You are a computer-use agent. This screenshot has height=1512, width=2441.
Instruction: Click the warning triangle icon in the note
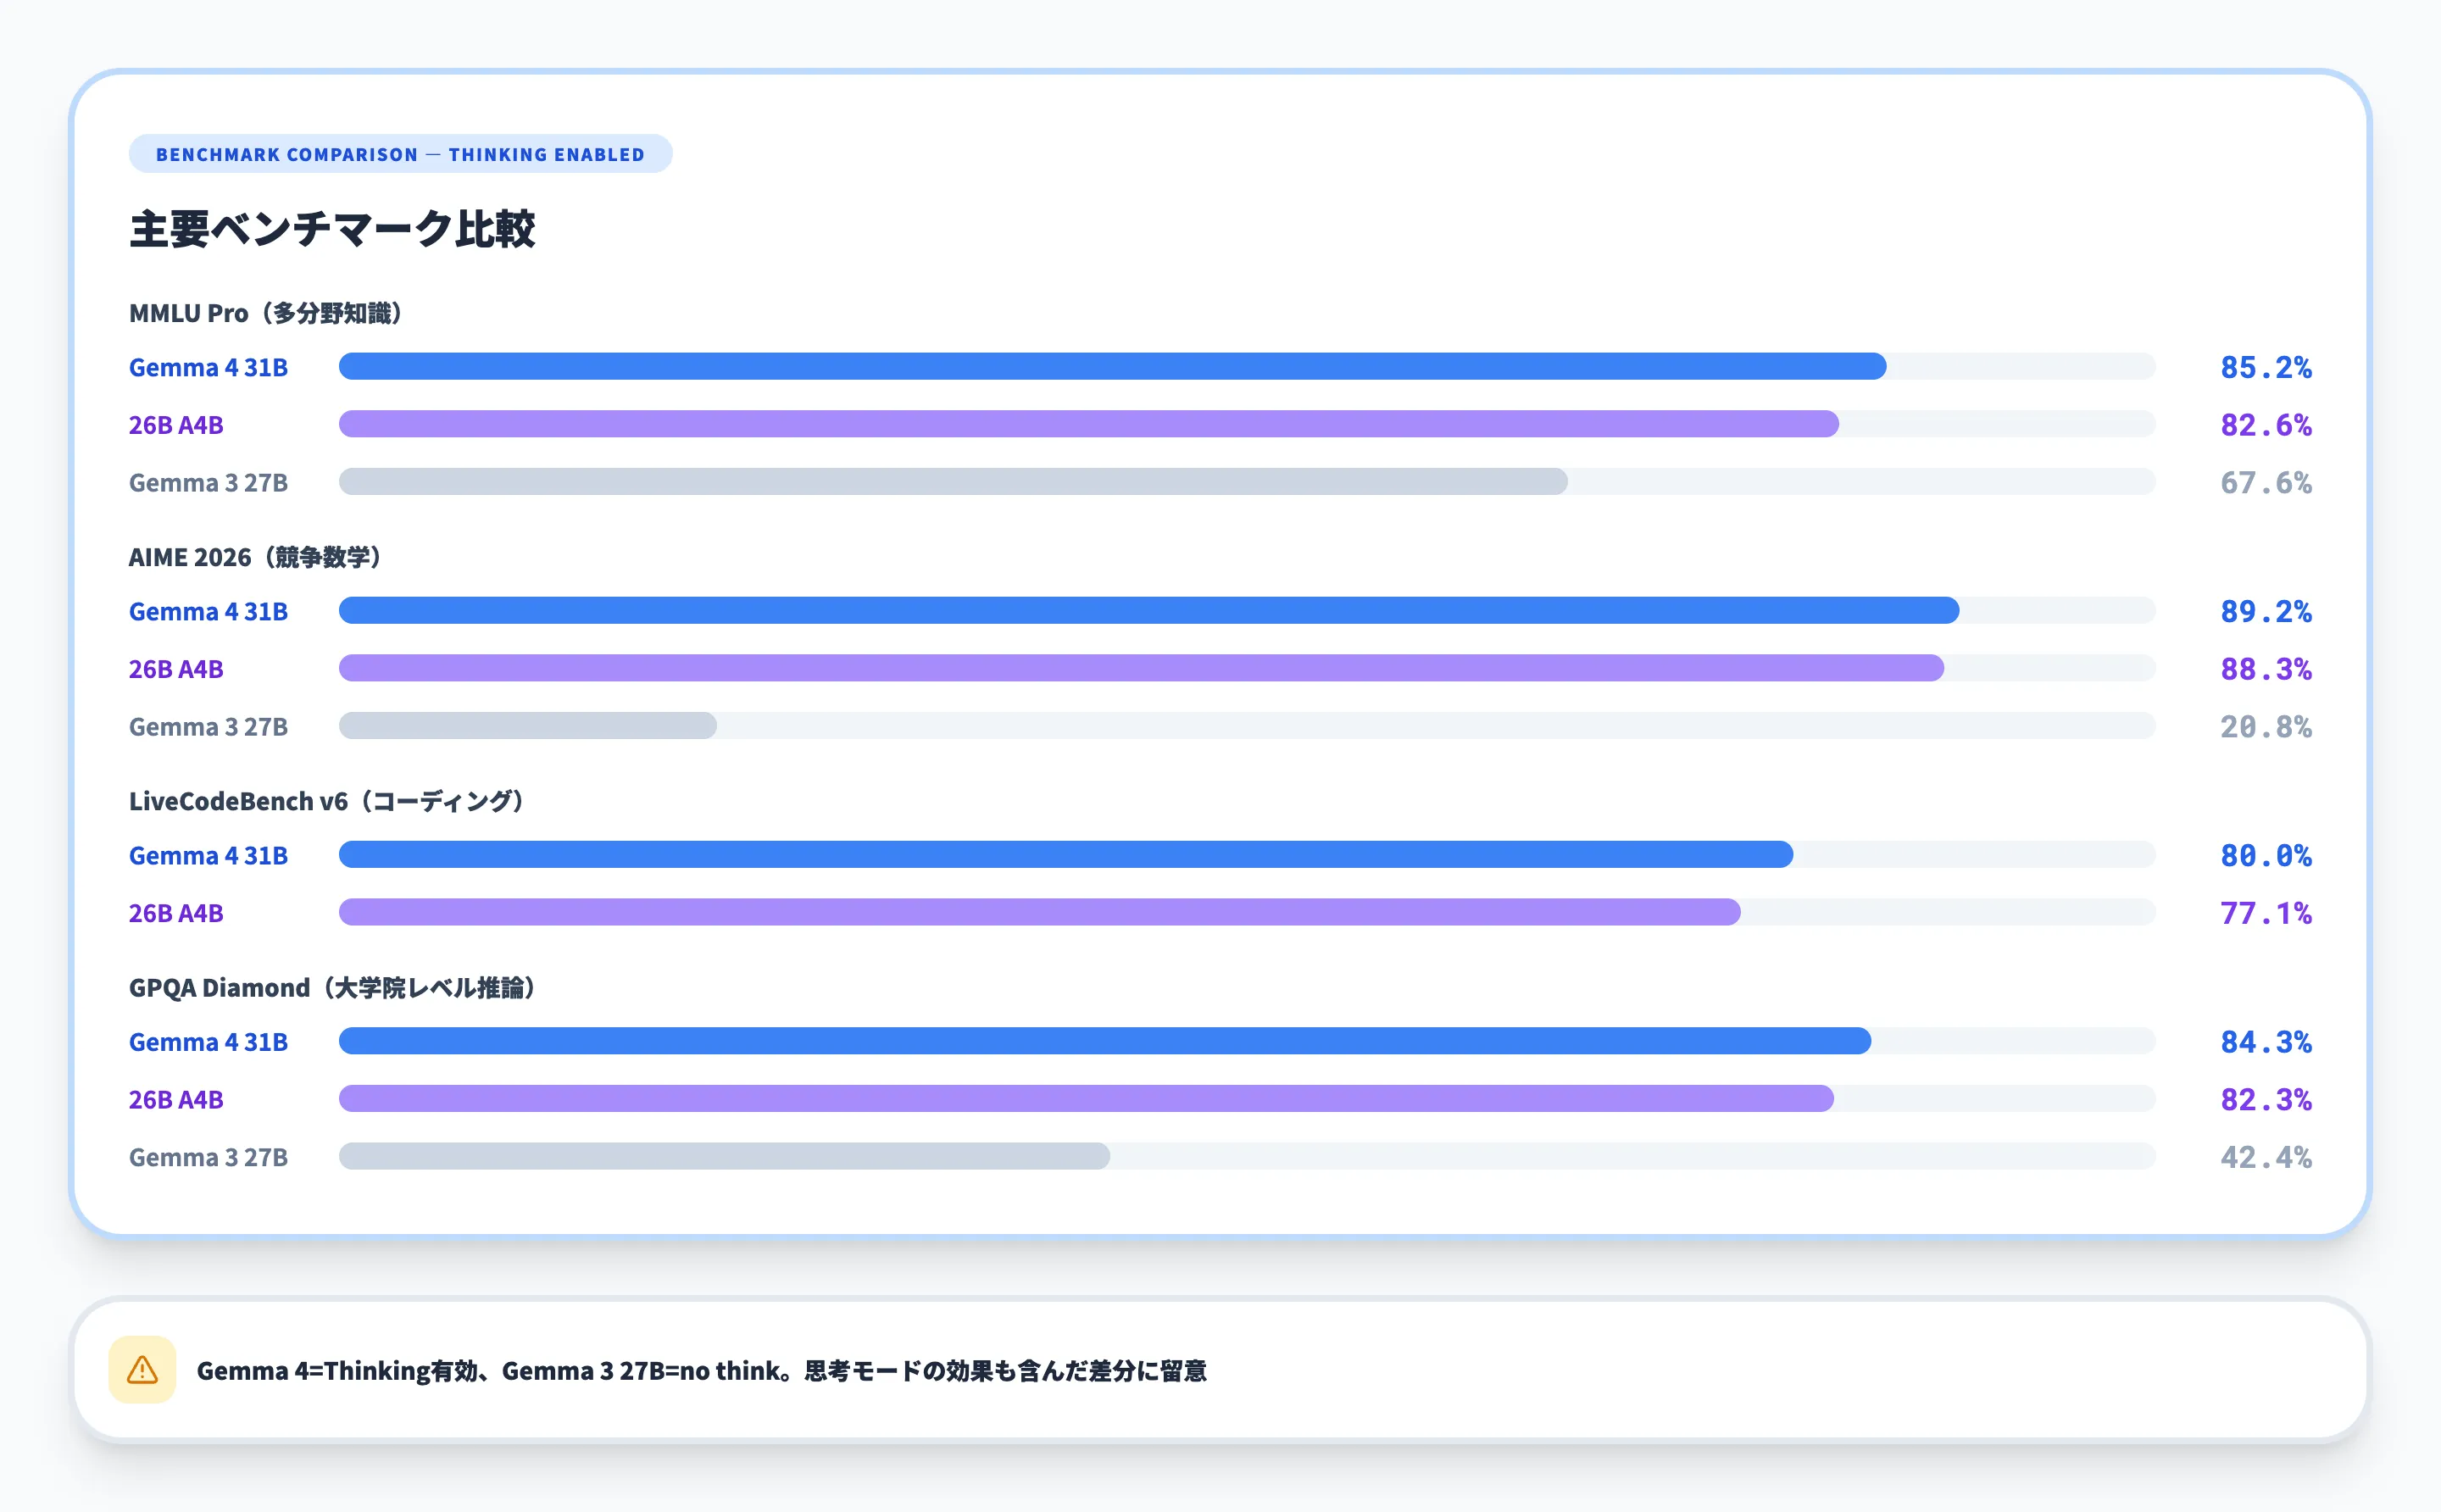tap(142, 1371)
